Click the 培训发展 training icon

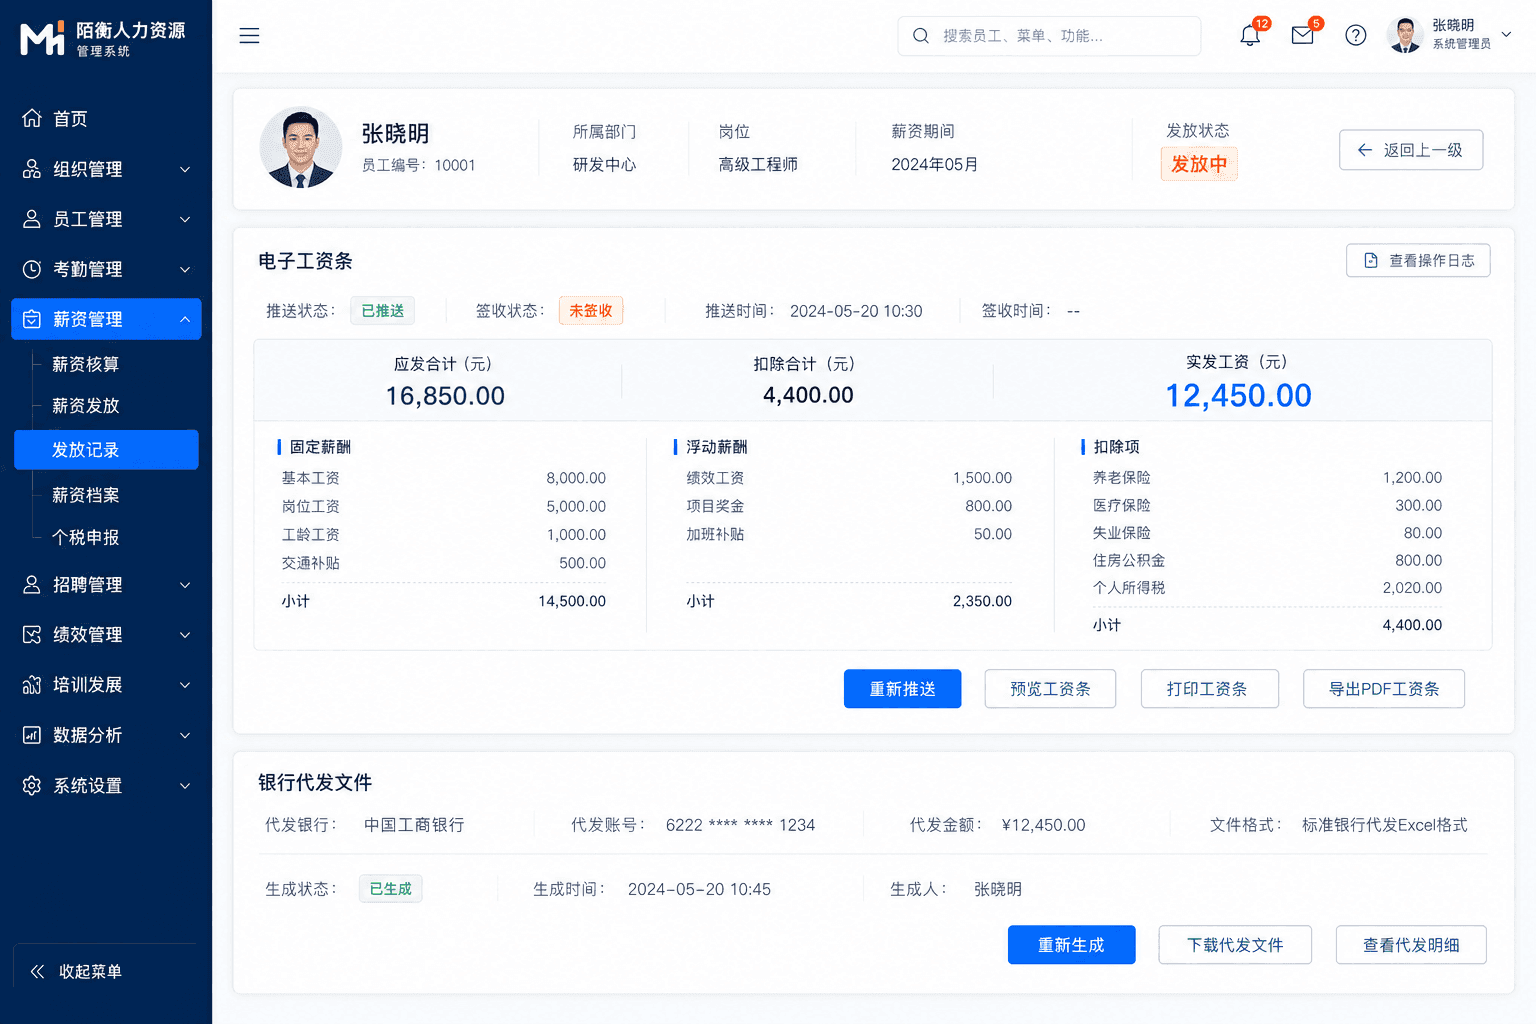click(x=32, y=685)
